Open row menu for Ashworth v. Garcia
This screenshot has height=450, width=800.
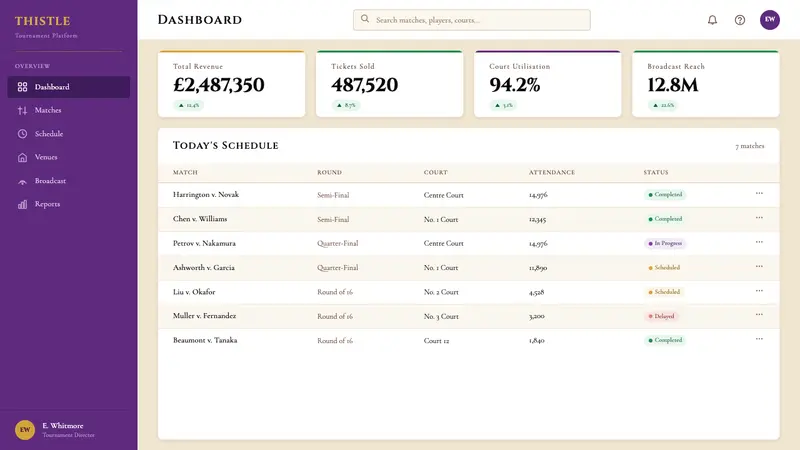pos(759,266)
